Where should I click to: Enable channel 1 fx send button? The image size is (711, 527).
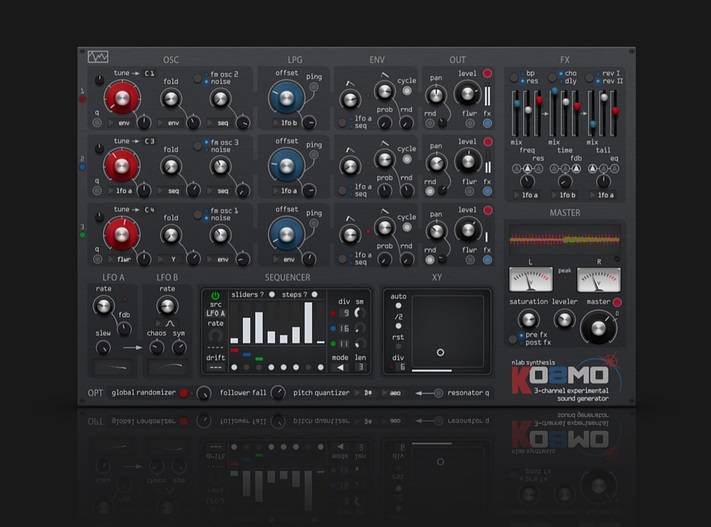coord(488,123)
